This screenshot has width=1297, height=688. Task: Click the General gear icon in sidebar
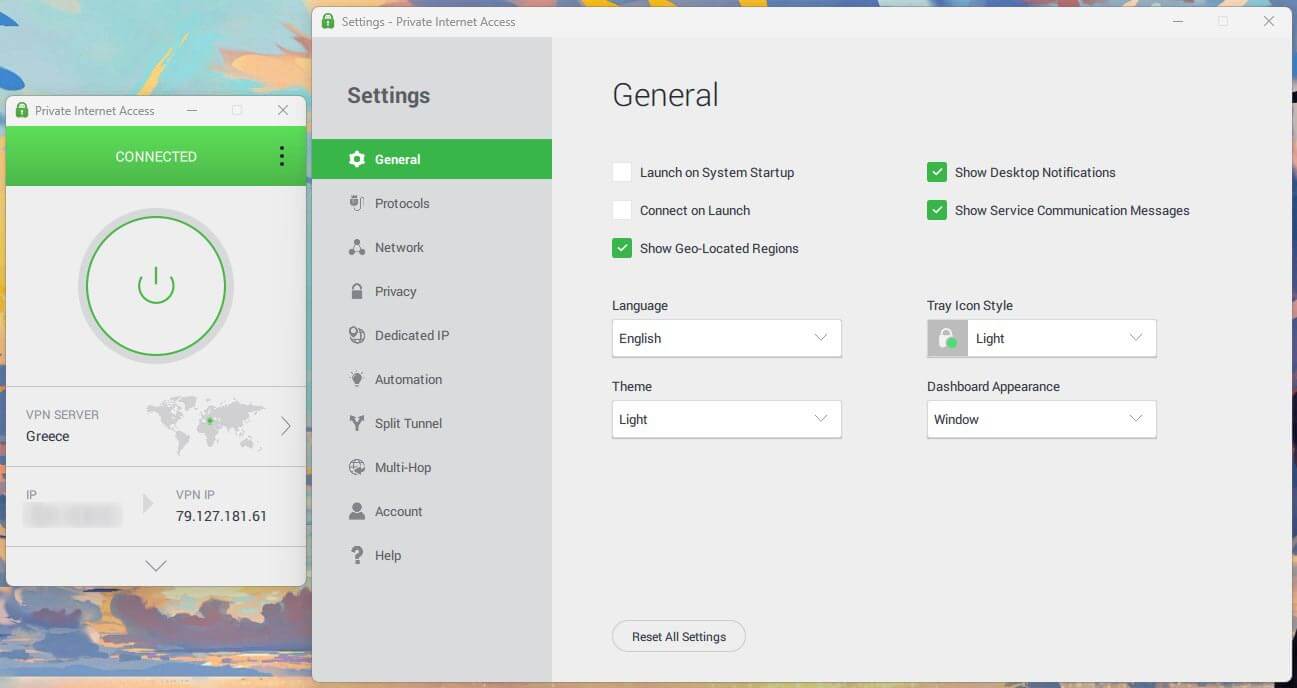357,159
